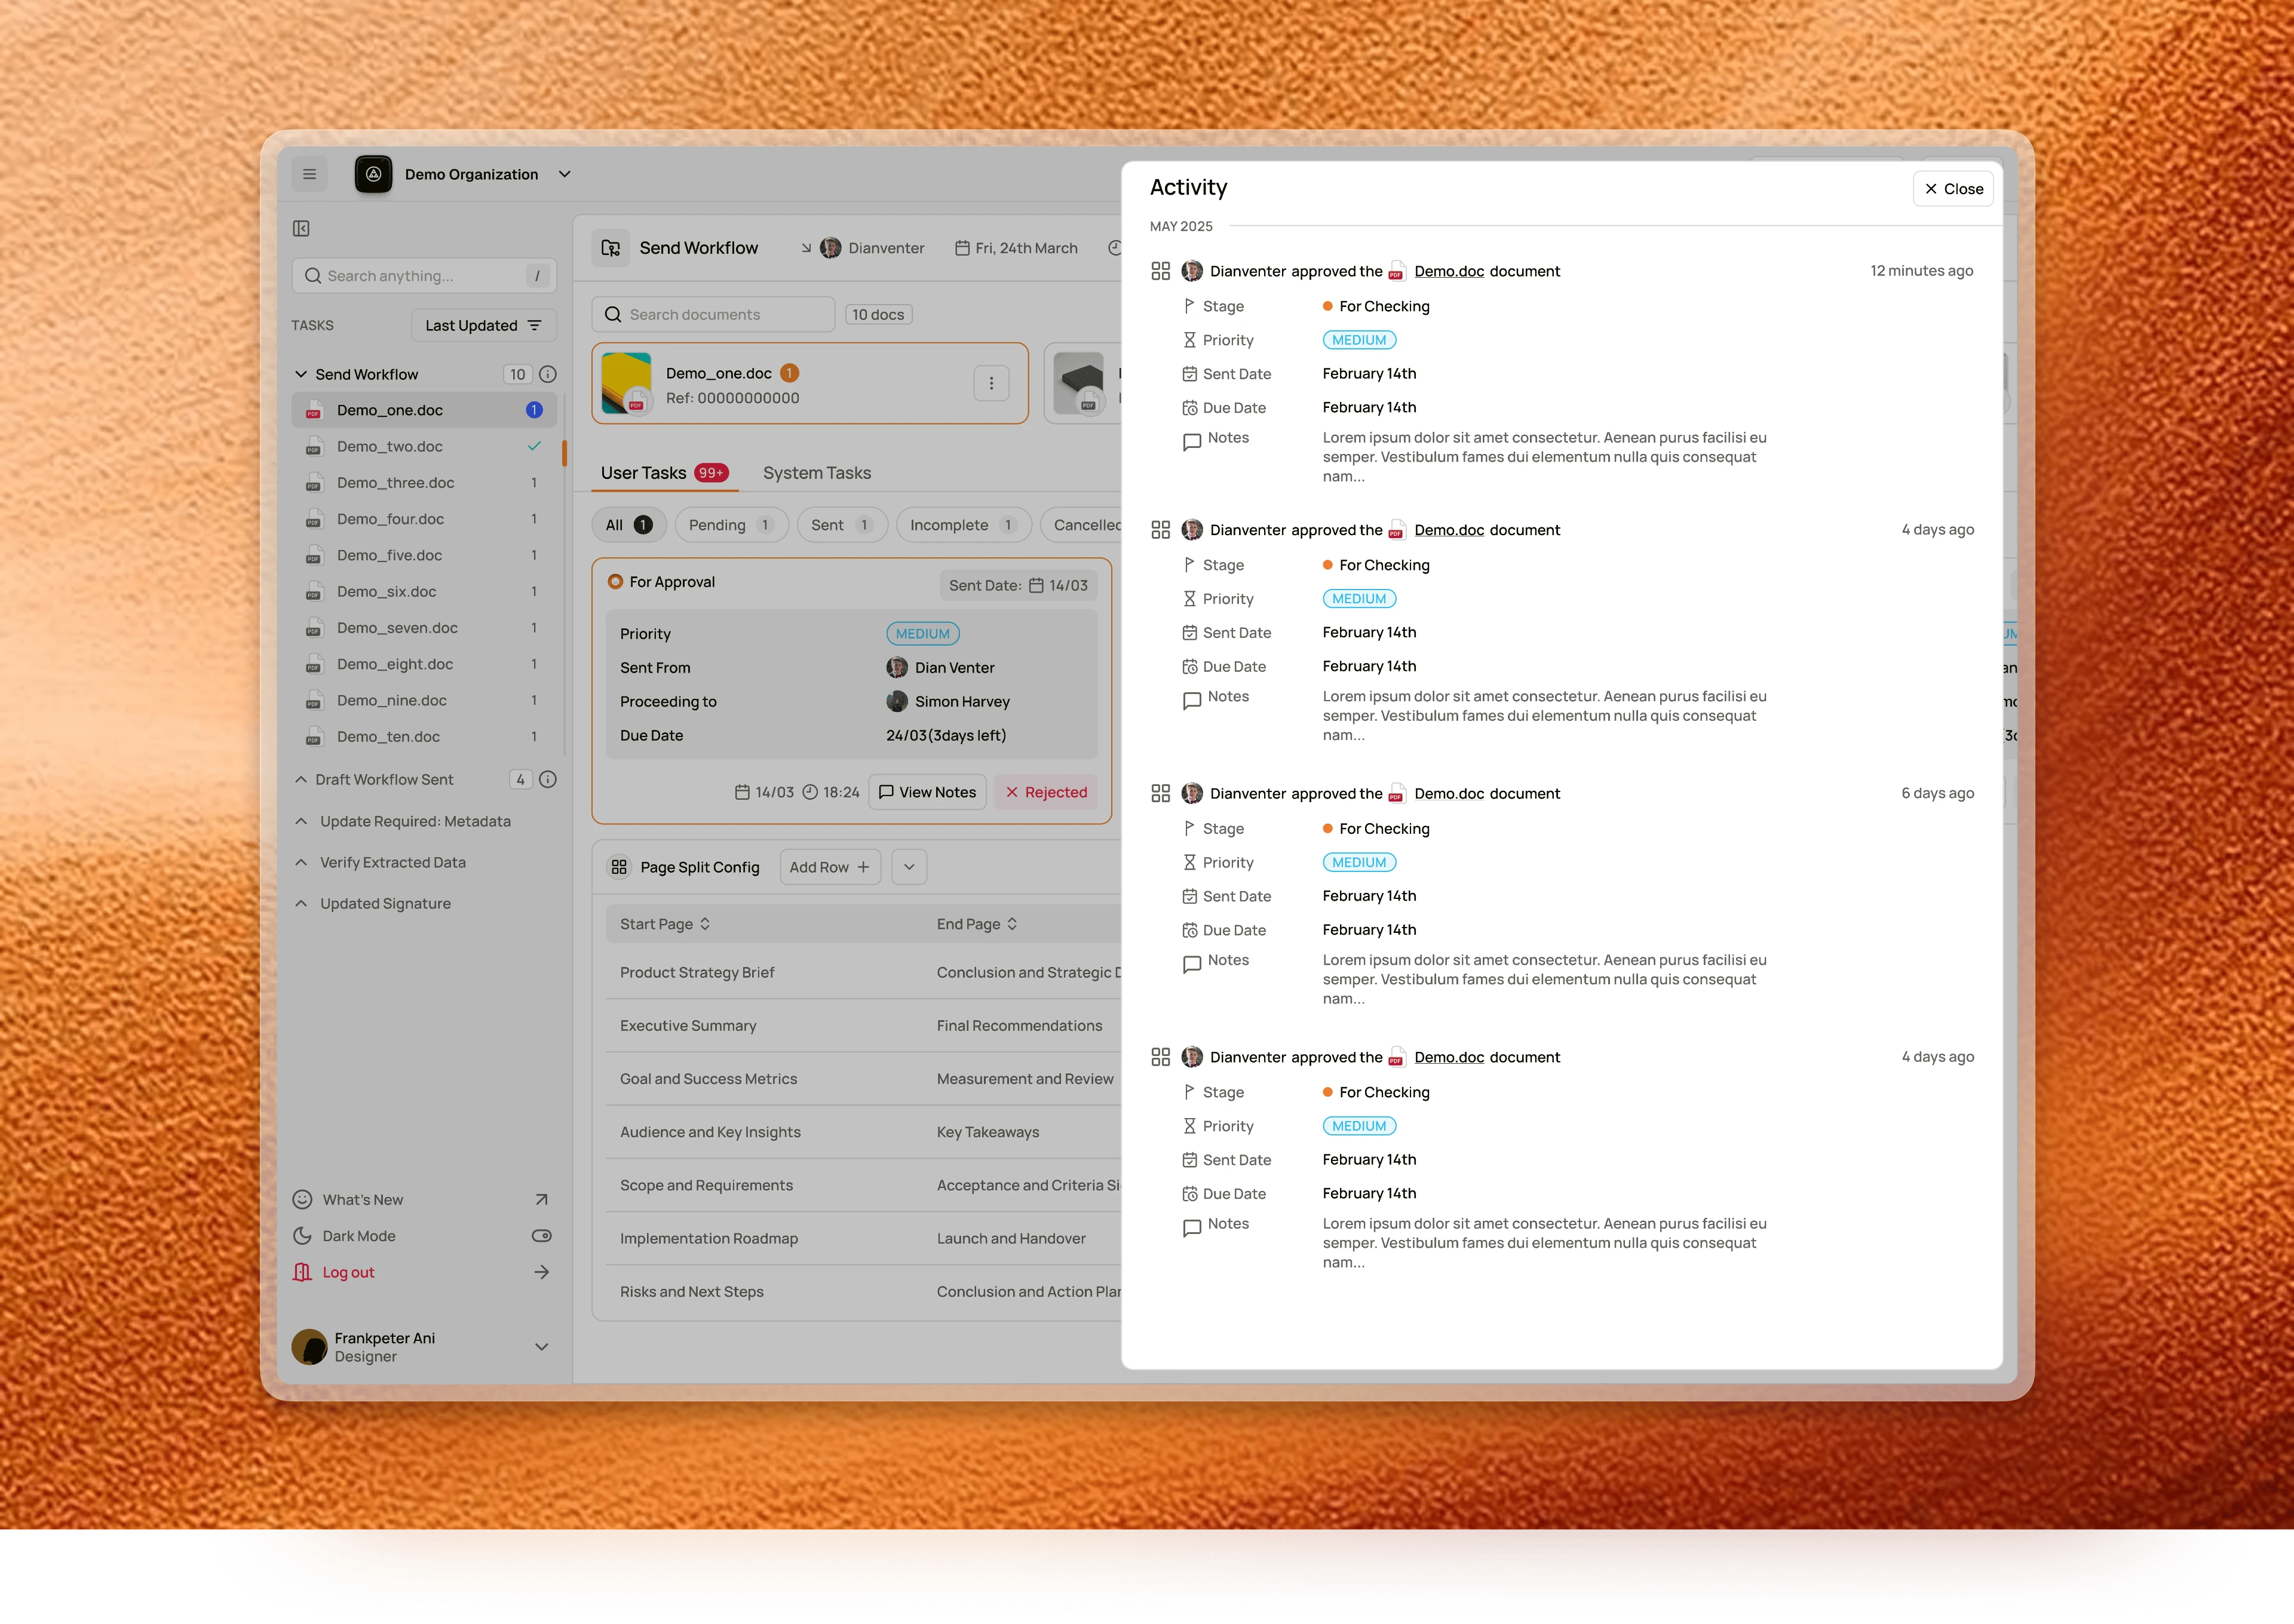2294x1624 pixels.
Task: Switch to the User Tasks tab
Action: click(664, 473)
